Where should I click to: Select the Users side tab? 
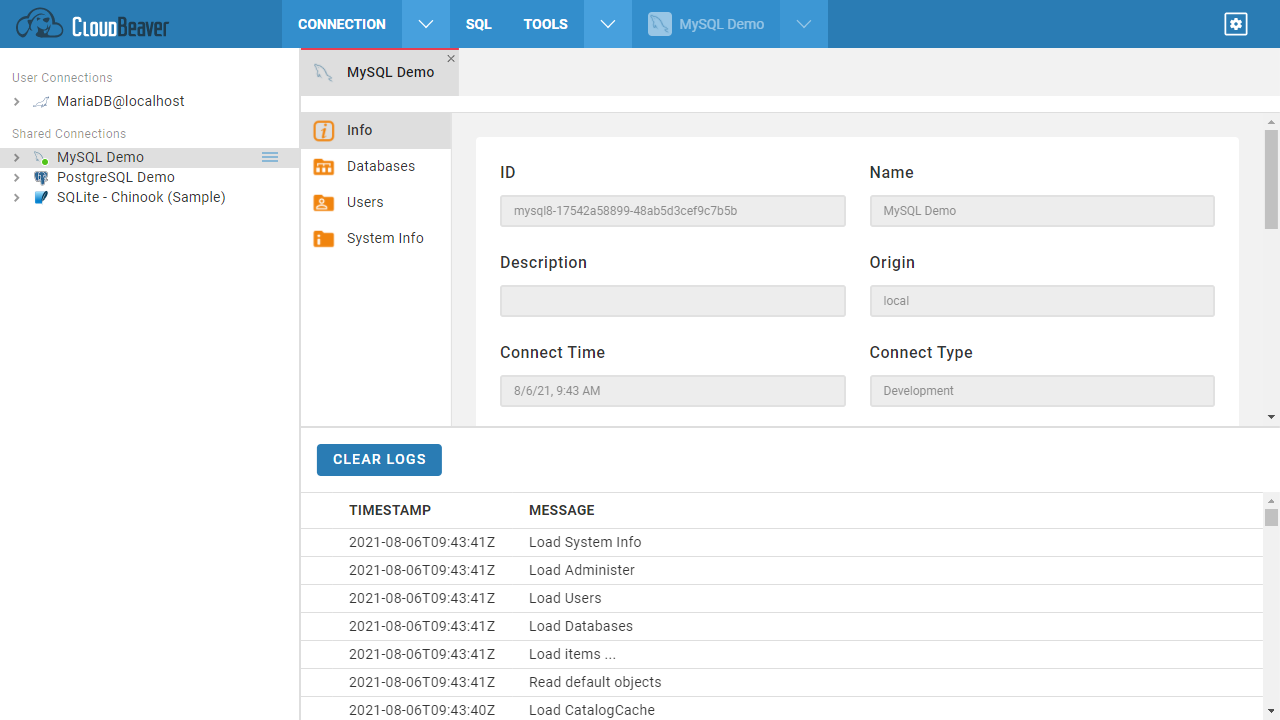tap(376, 202)
